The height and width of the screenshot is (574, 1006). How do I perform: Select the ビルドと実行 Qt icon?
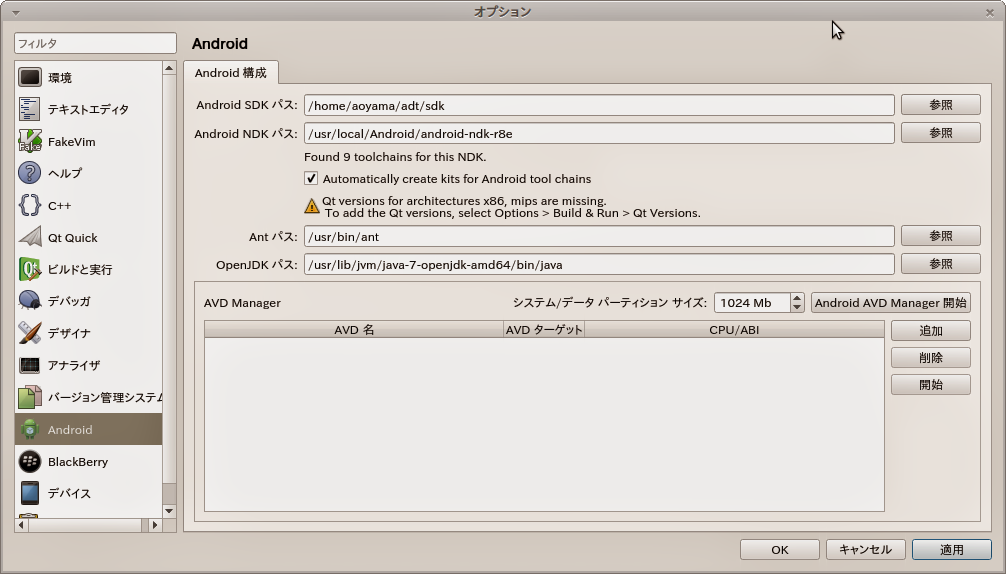tap(30, 269)
